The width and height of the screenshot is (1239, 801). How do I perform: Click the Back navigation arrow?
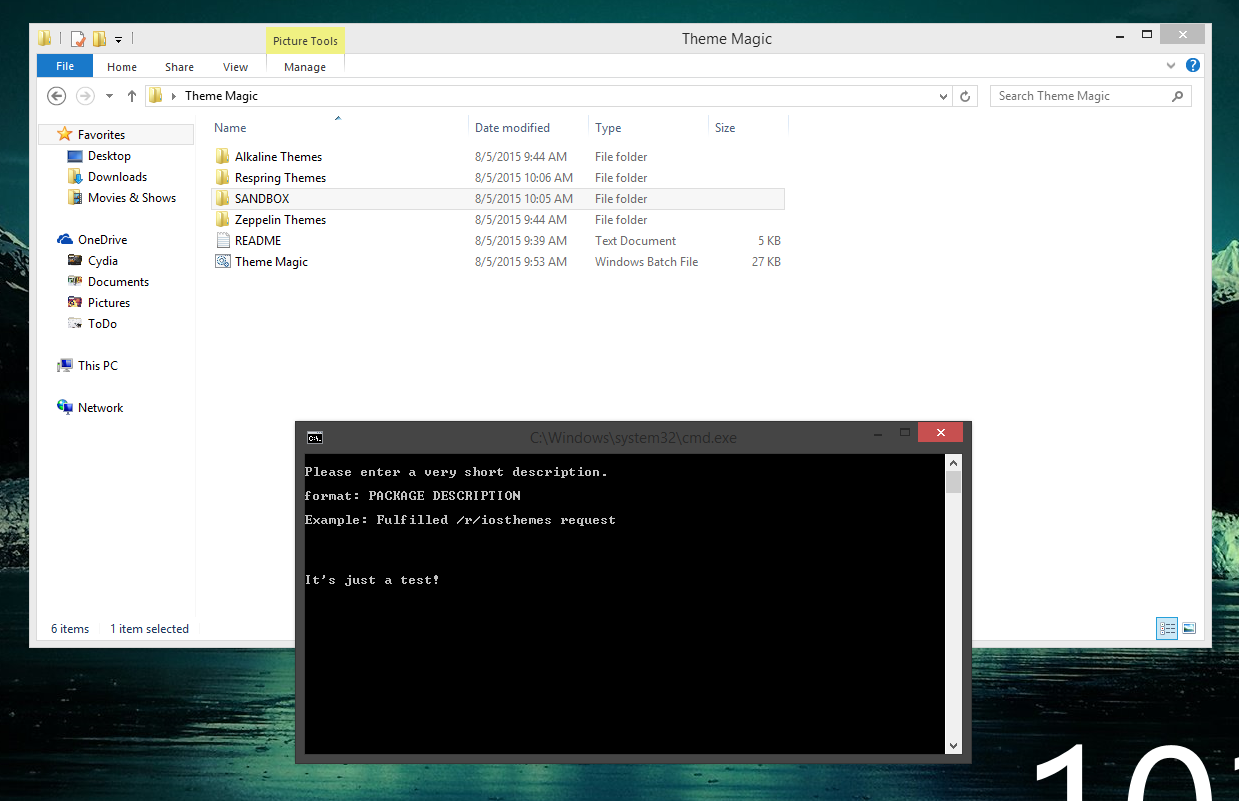[57, 96]
